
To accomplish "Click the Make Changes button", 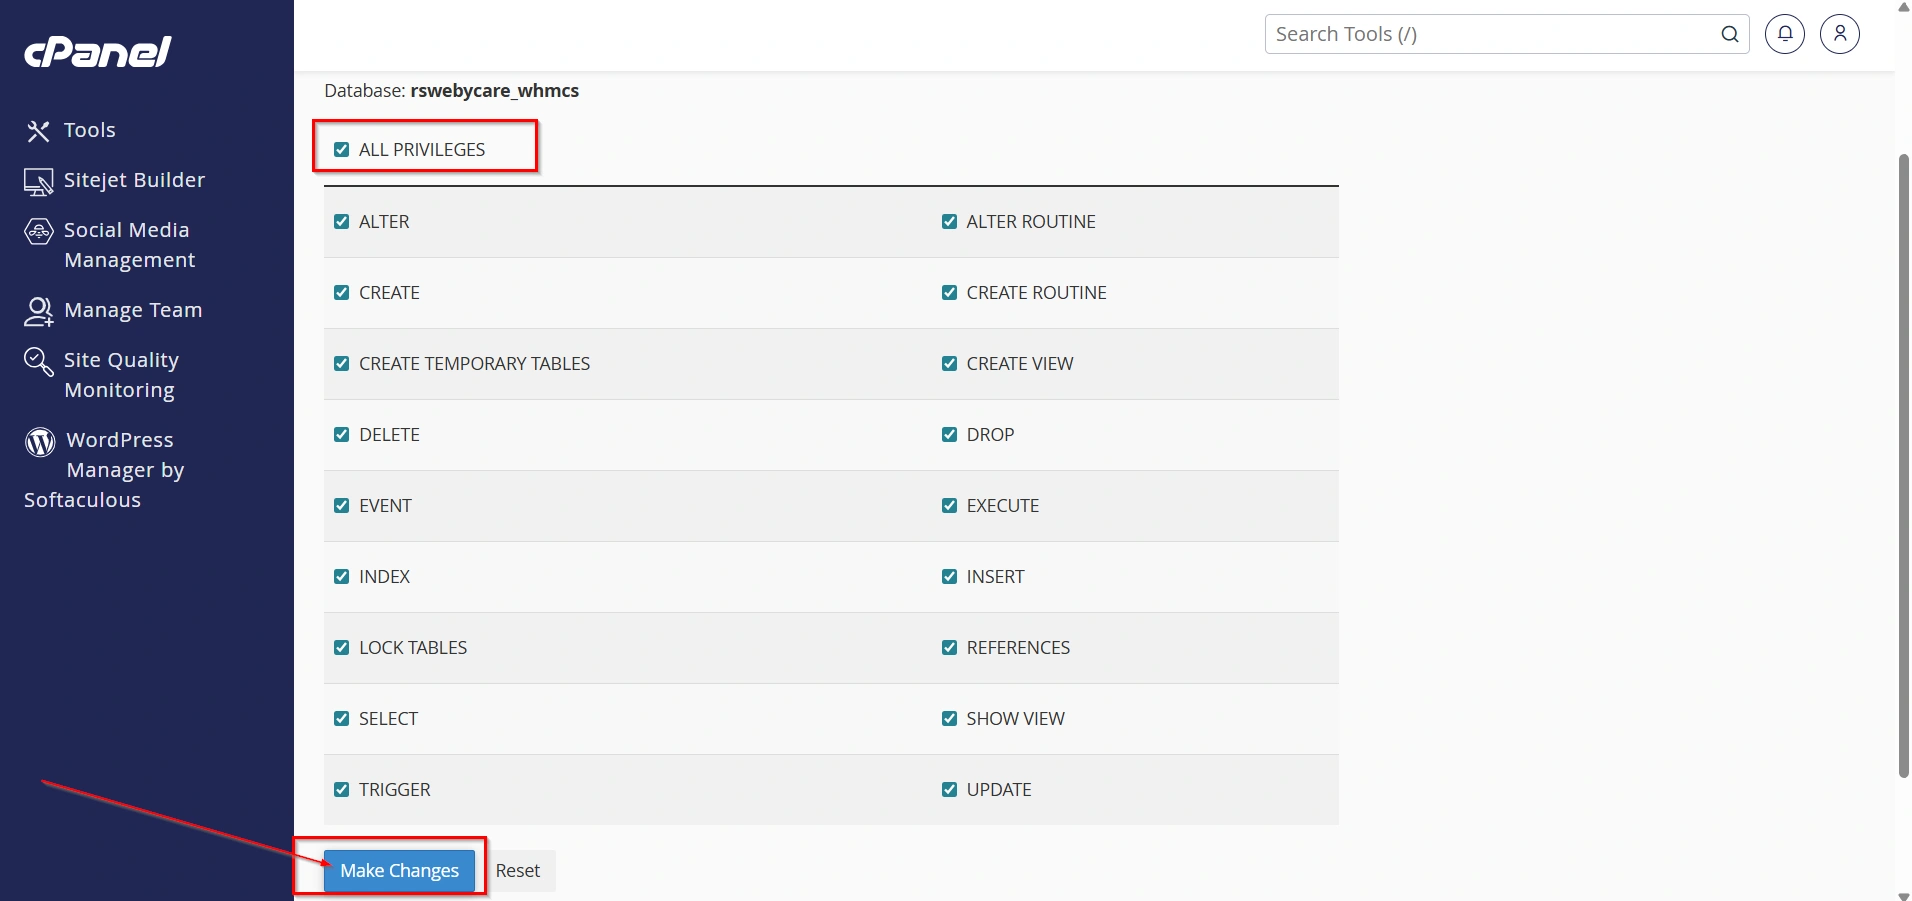I will pos(399,871).
